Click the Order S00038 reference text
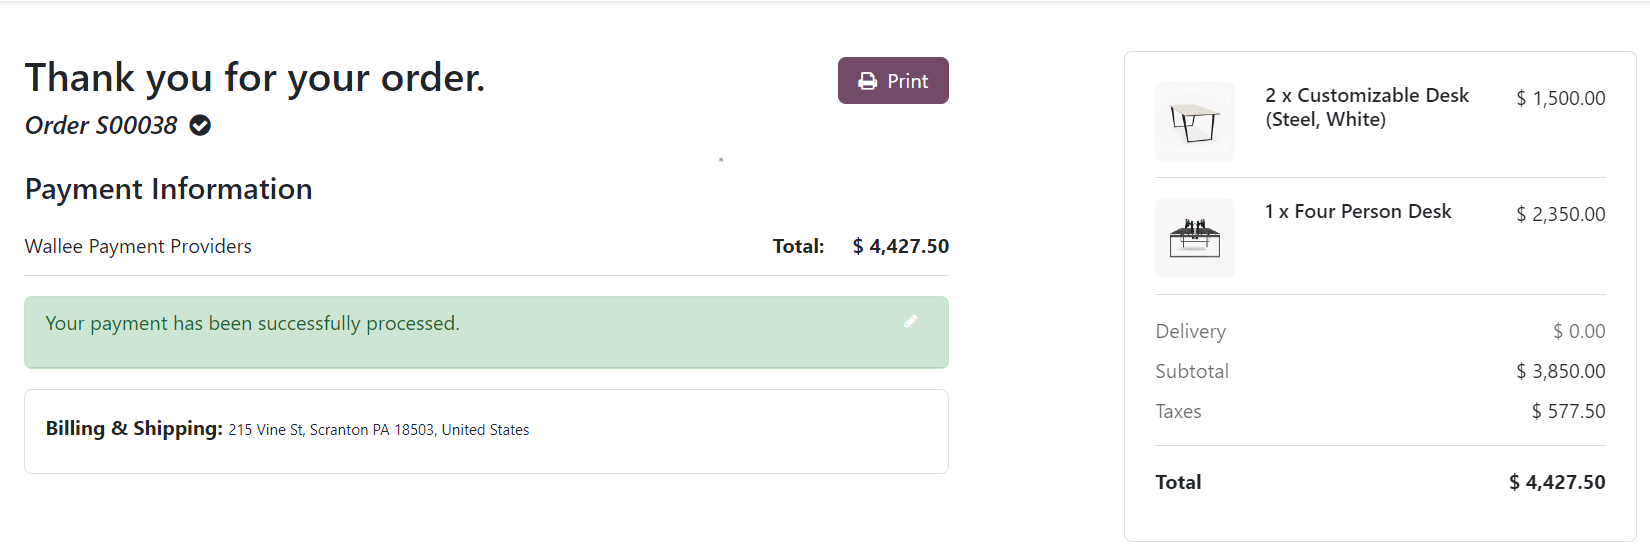The width and height of the screenshot is (1650, 552). click(x=101, y=125)
